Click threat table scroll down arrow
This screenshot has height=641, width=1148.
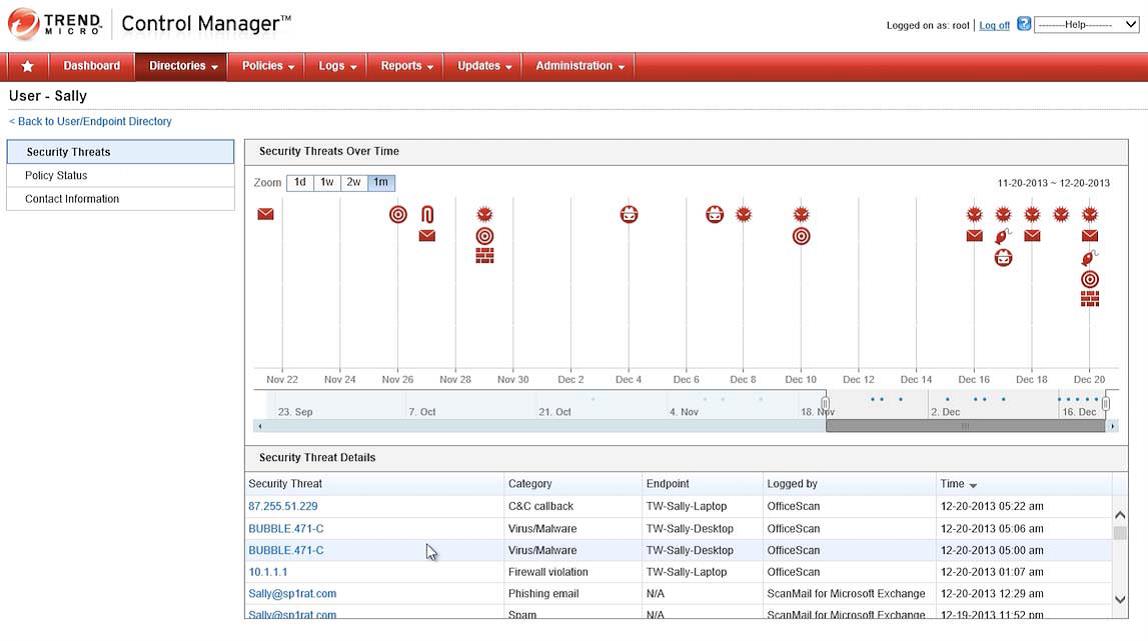click(1119, 599)
